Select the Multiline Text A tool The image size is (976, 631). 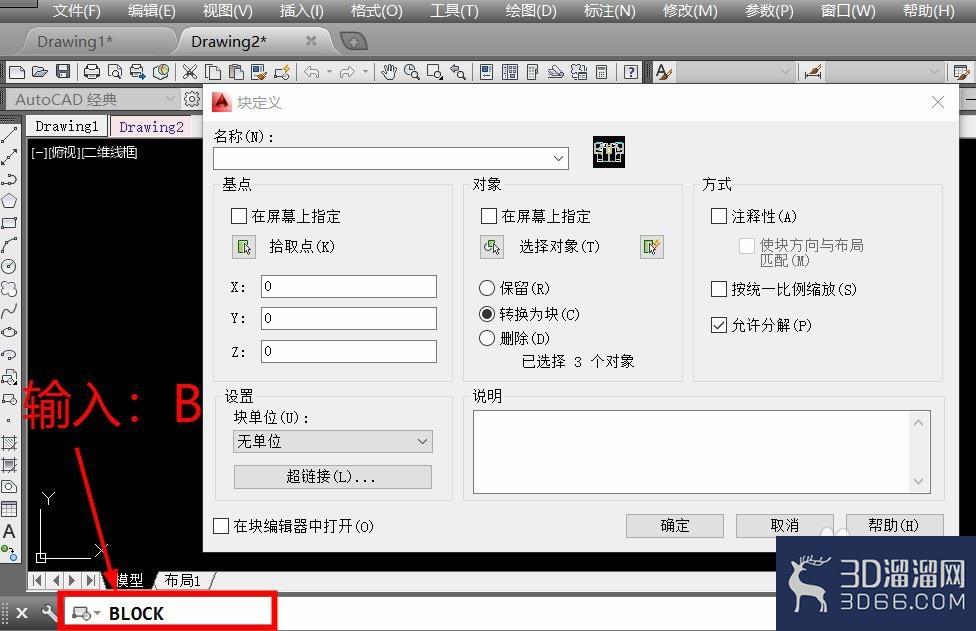pos(9,531)
